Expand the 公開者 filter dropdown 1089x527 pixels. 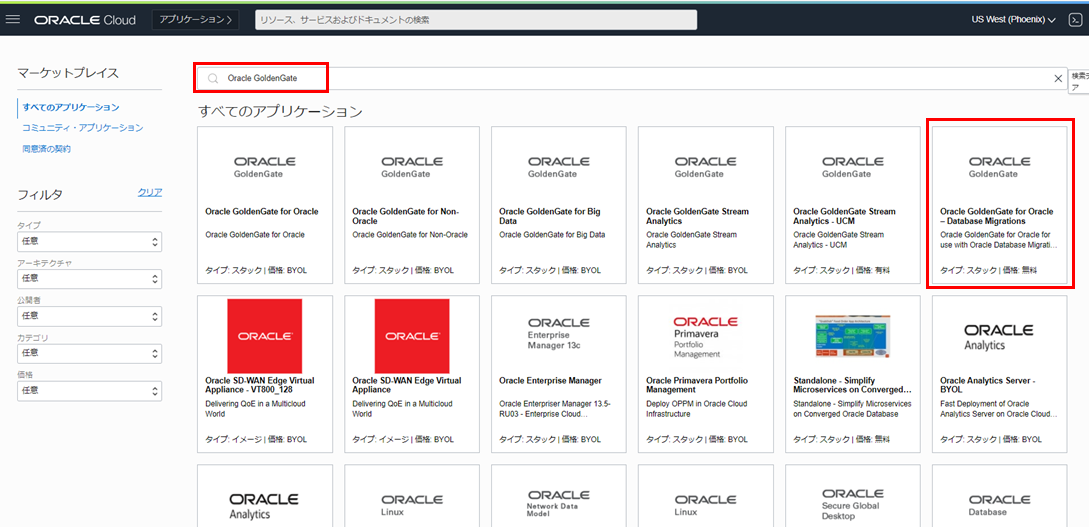(89, 316)
